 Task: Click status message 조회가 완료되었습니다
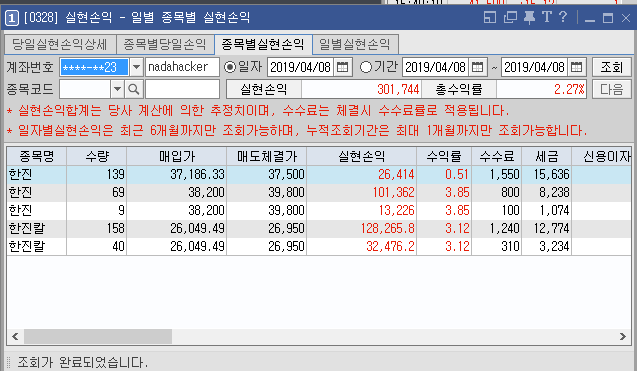click(x=83, y=362)
